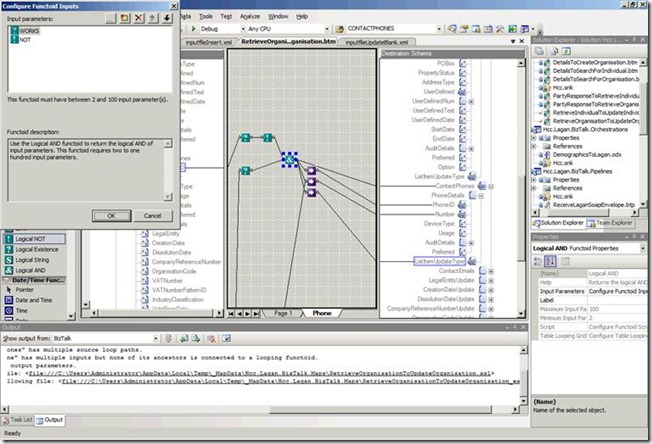Expand the ContactPhones destination node
This screenshot has height=444, width=652.
[x=491, y=186]
